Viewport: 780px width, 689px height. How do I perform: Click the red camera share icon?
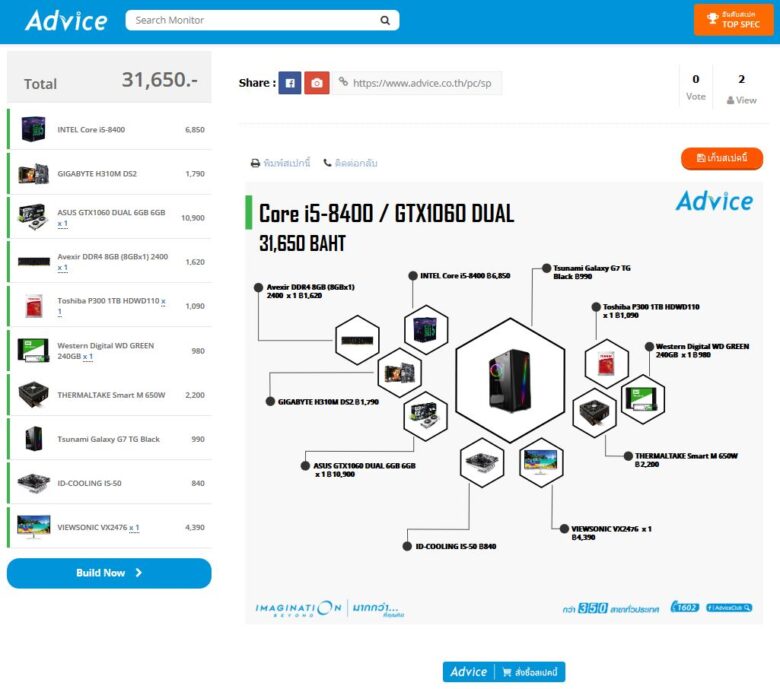tap(316, 83)
